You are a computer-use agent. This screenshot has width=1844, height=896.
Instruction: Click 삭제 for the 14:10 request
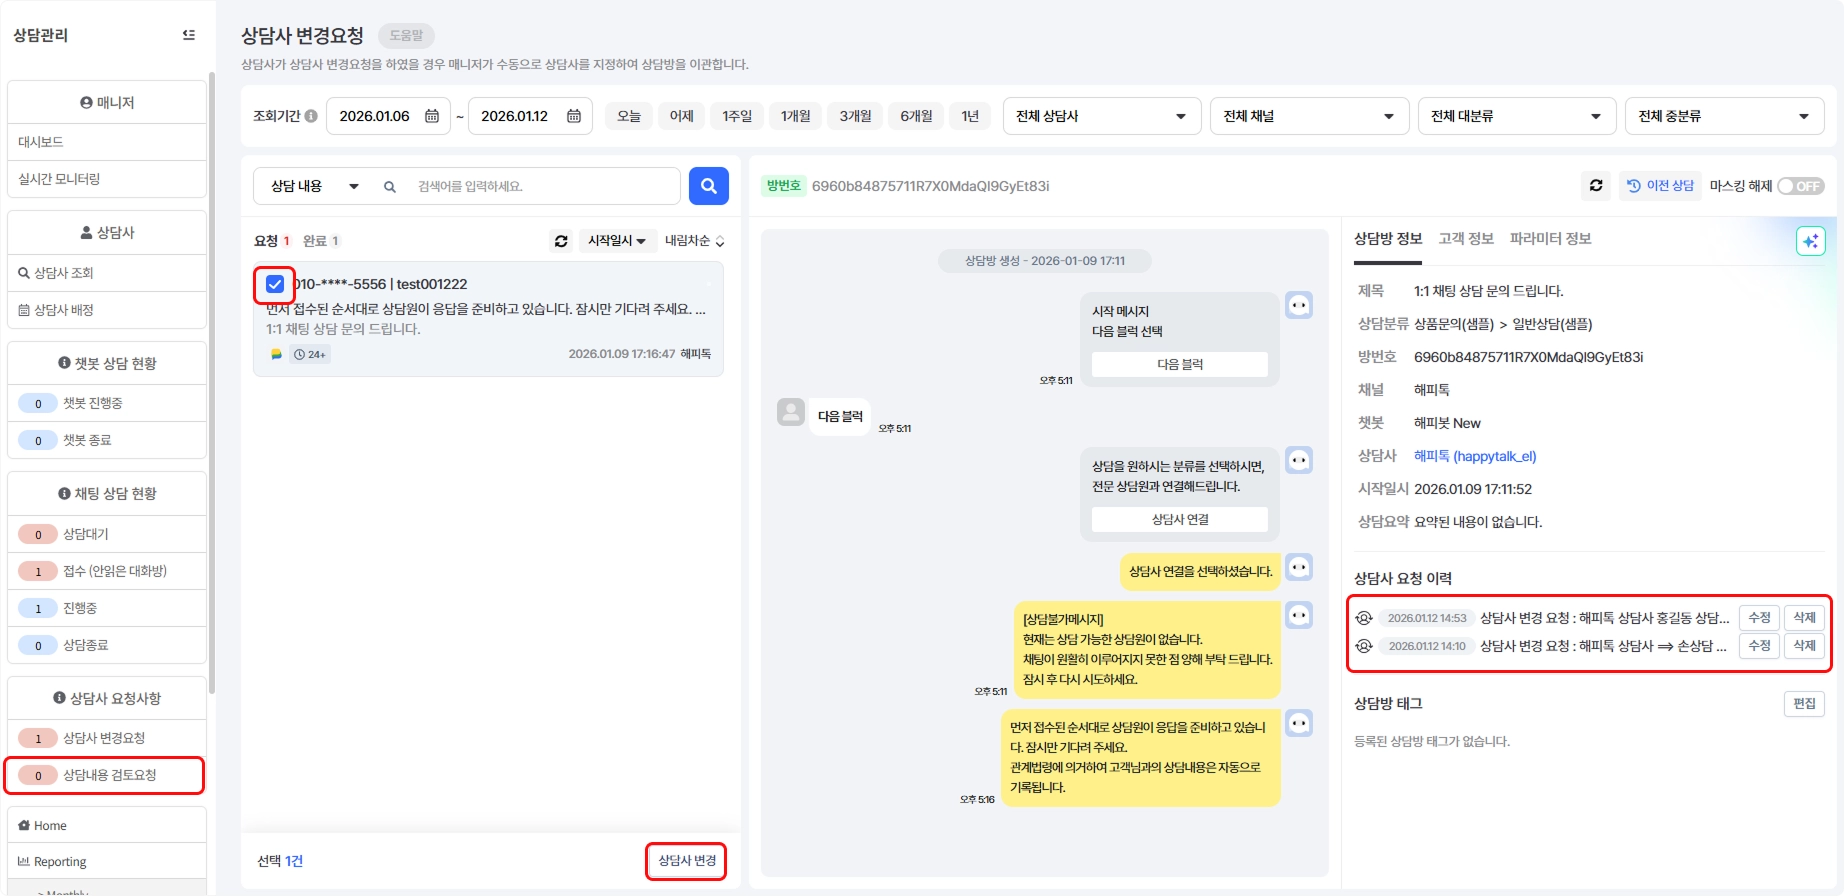(1805, 646)
